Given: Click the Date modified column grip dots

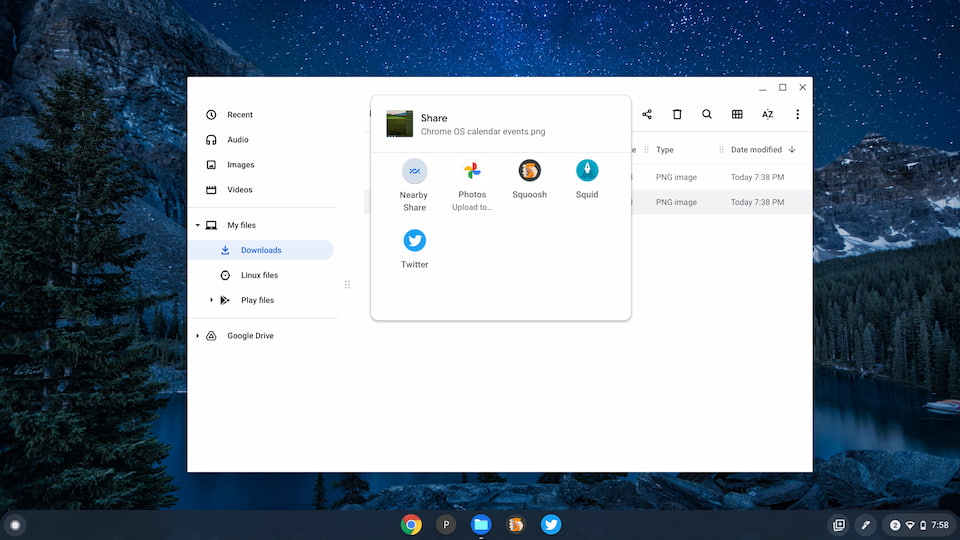Looking at the screenshot, I should pyautogui.click(x=721, y=149).
